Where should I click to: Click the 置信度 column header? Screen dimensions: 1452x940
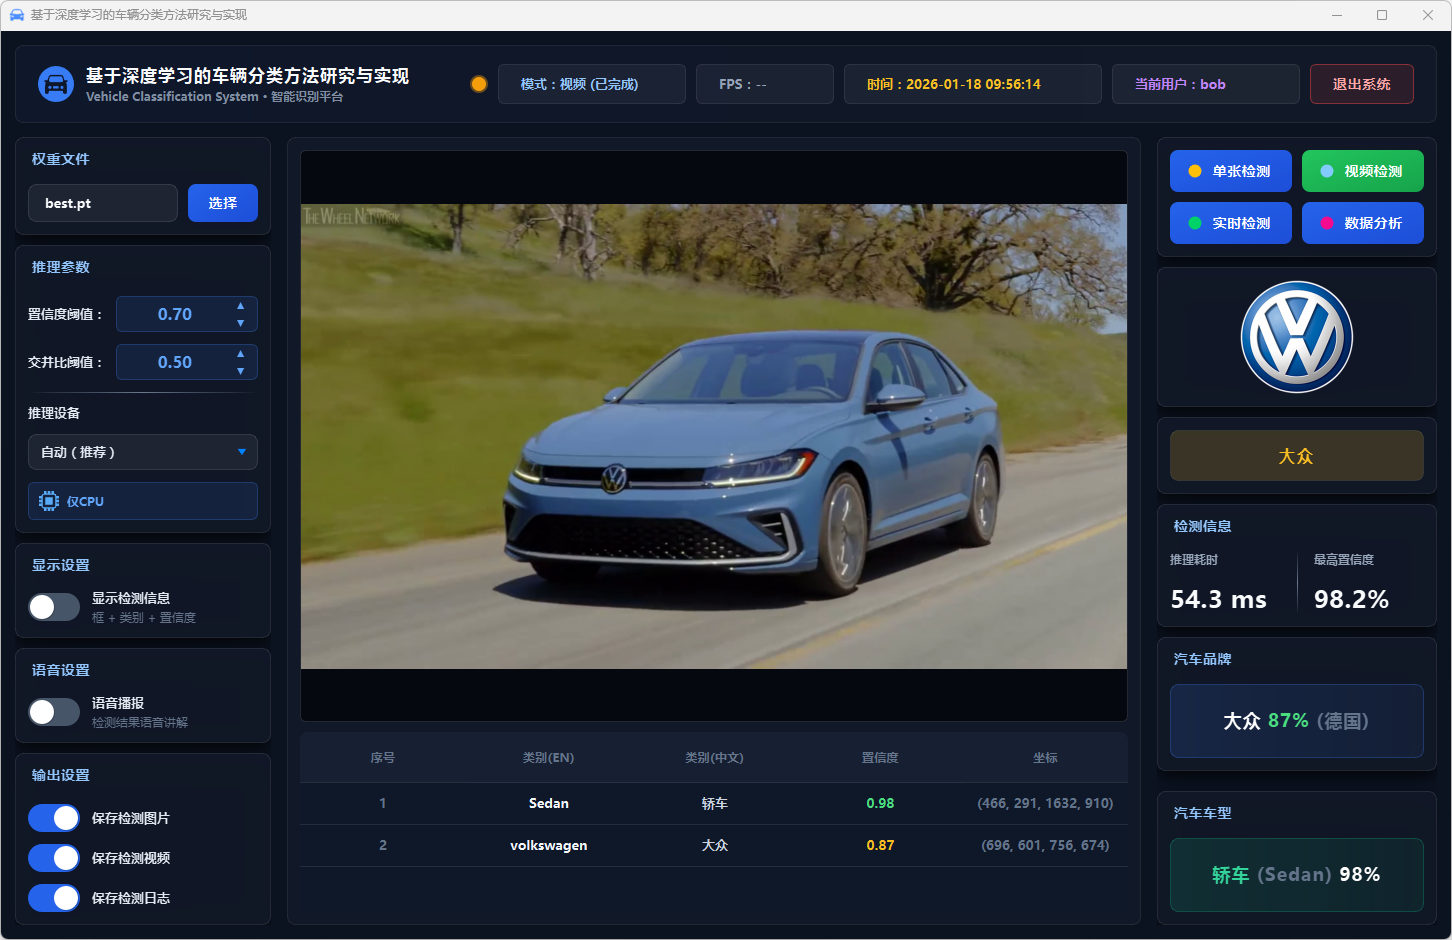880,758
